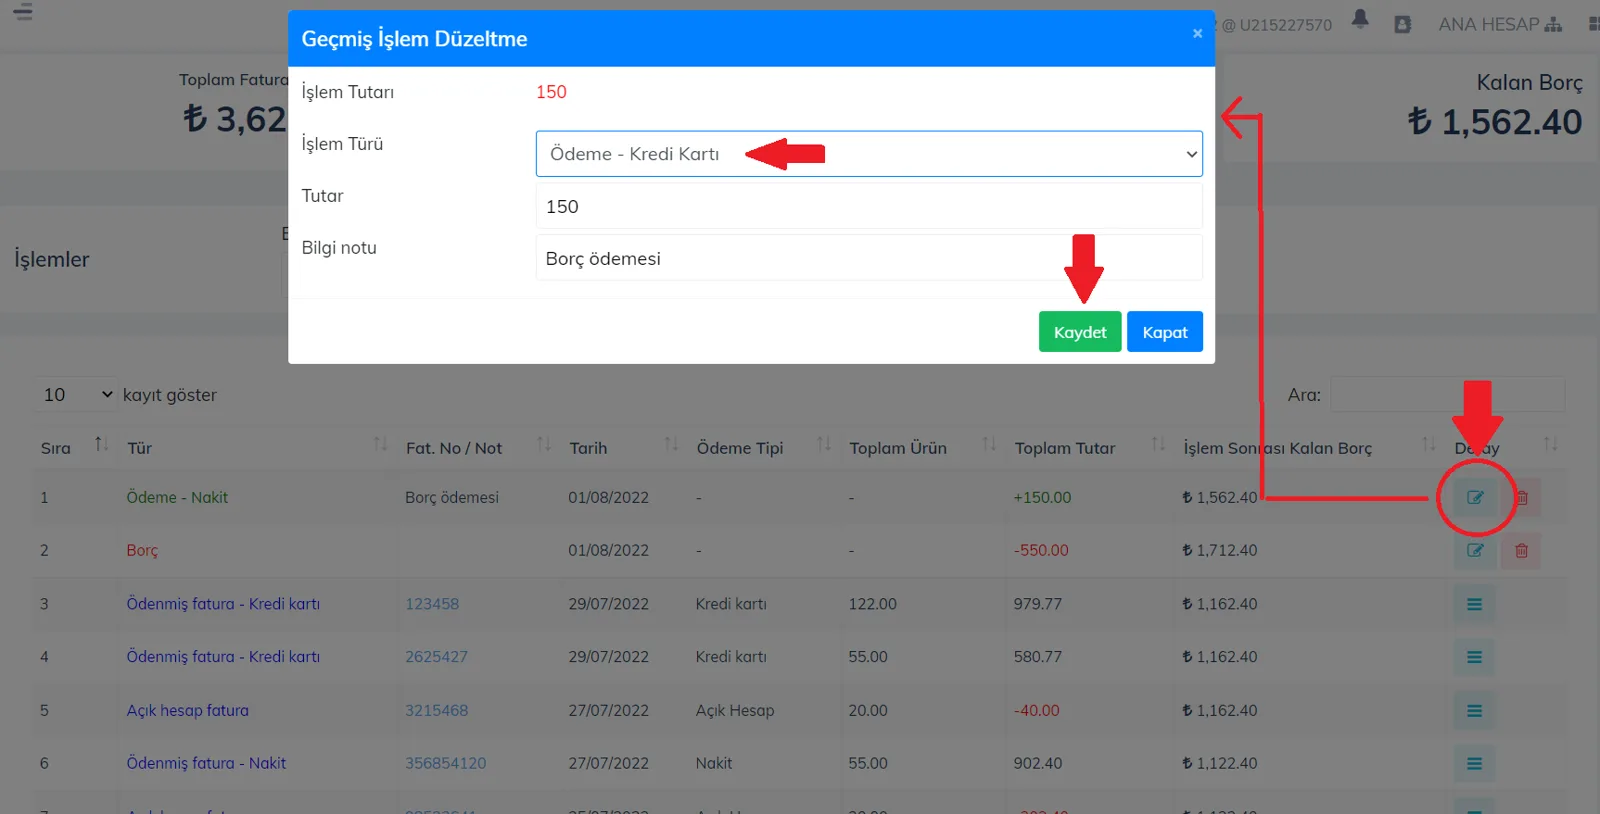Sort by Toplam Tutar column arrows
This screenshot has height=814, width=1600.
pyautogui.click(x=1158, y=444)
